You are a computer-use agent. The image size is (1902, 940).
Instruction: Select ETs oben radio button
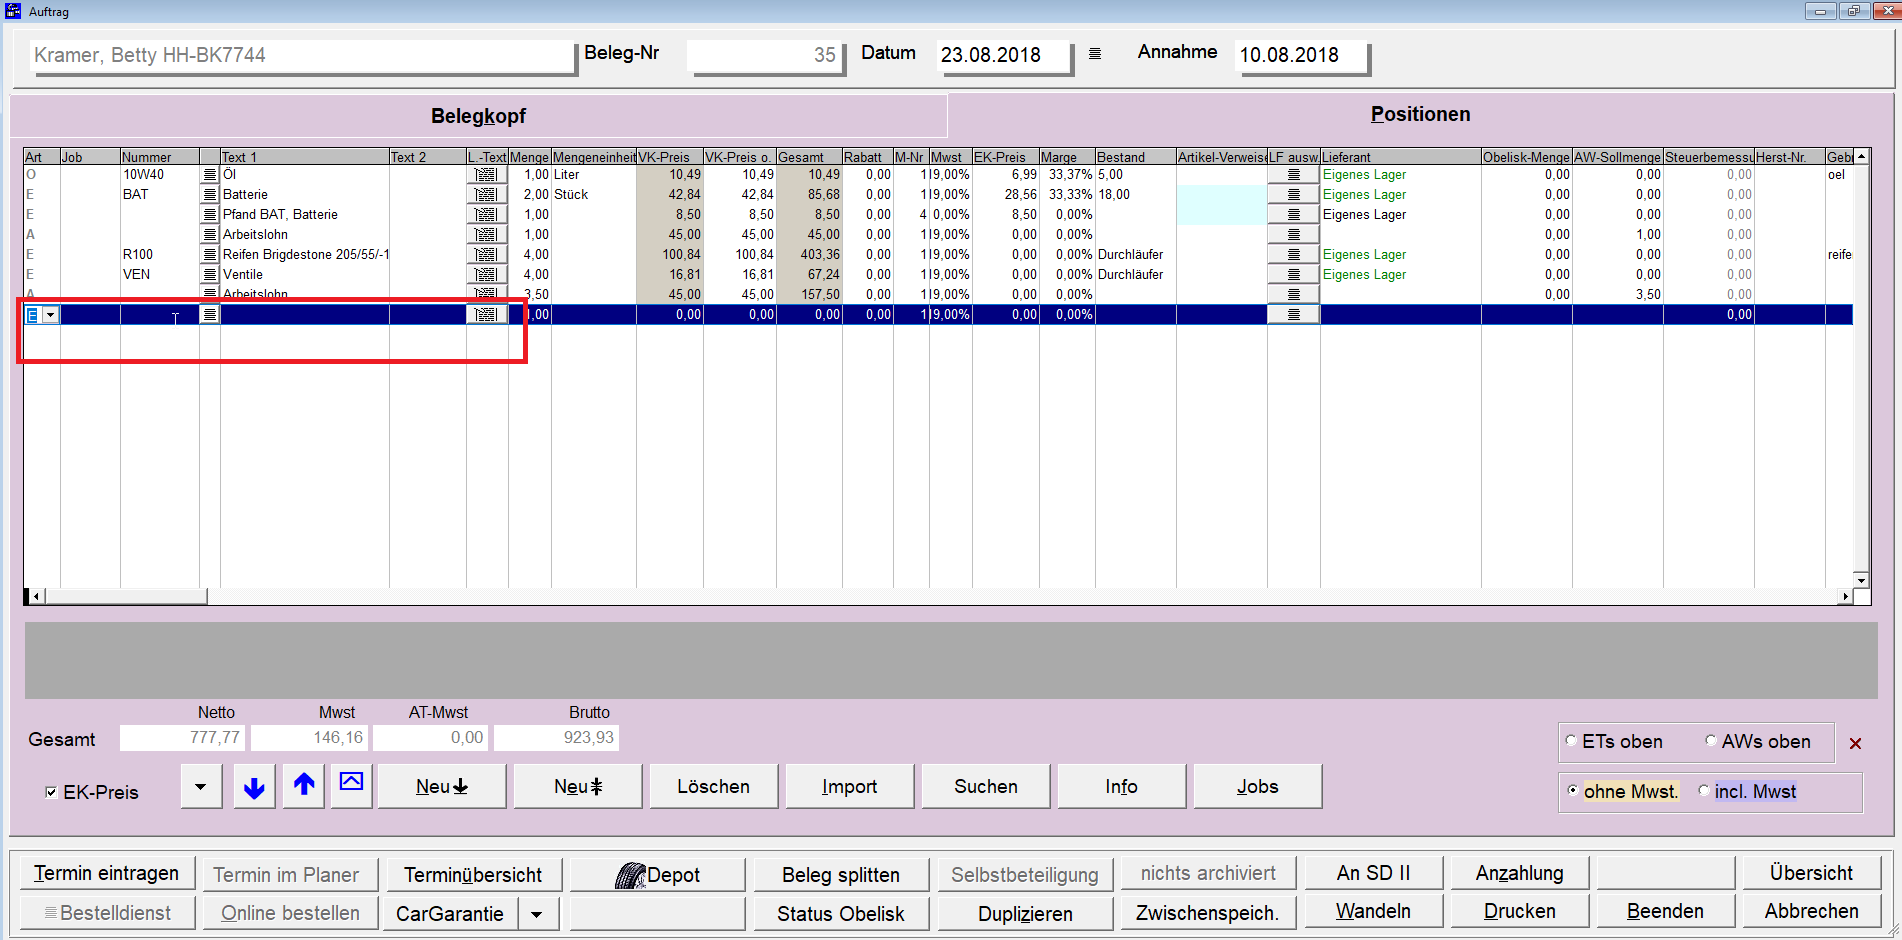[x=1571, y=741]
